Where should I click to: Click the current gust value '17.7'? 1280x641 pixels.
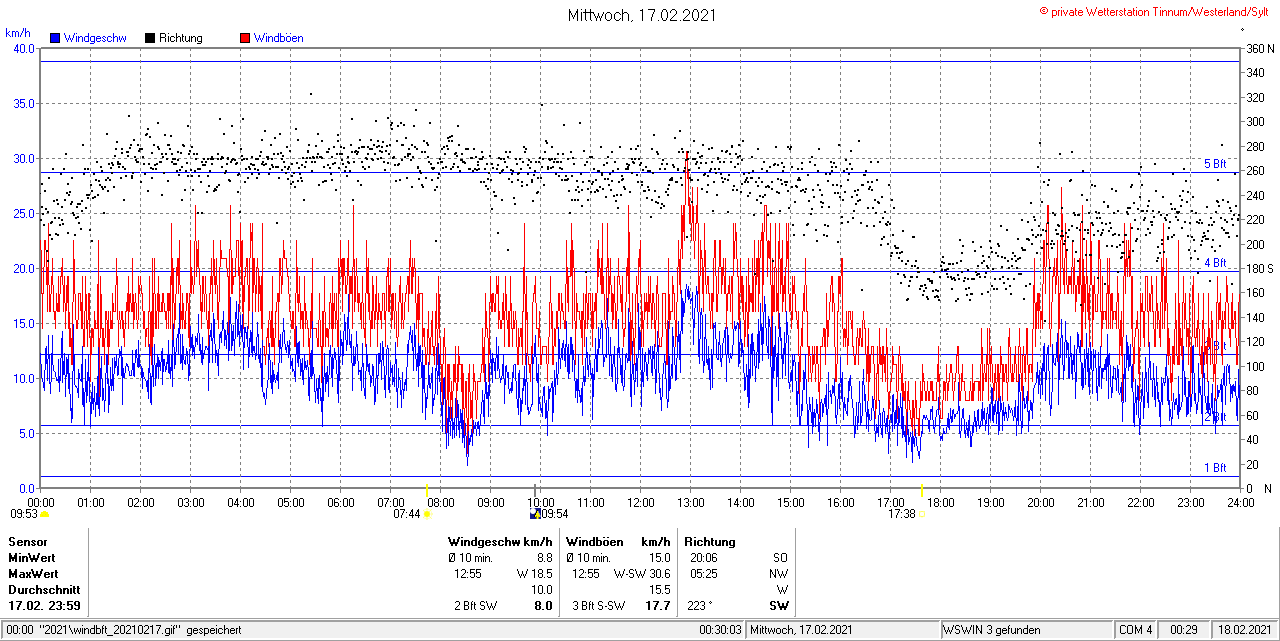pyautogui.click(x=658, y=606)
